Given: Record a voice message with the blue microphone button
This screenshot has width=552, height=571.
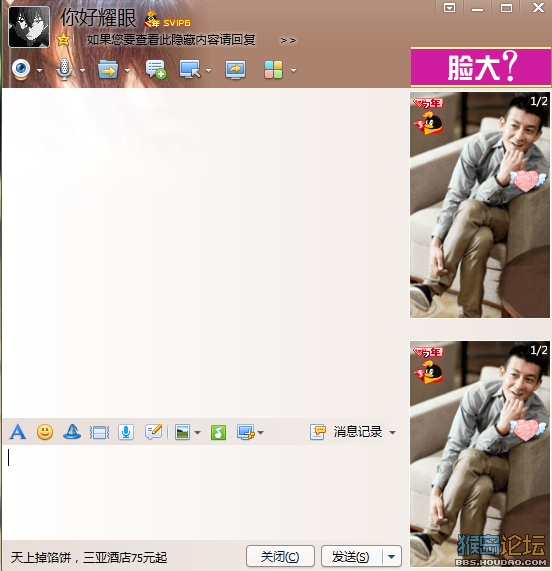Looking at the screenshot, I should point(126,432).
